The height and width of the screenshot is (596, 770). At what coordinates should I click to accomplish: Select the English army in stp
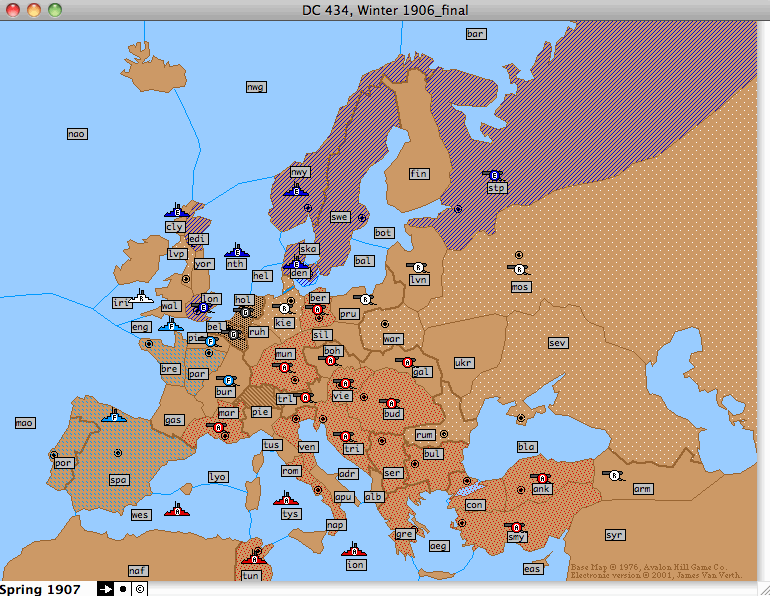[x=493, y=175]
